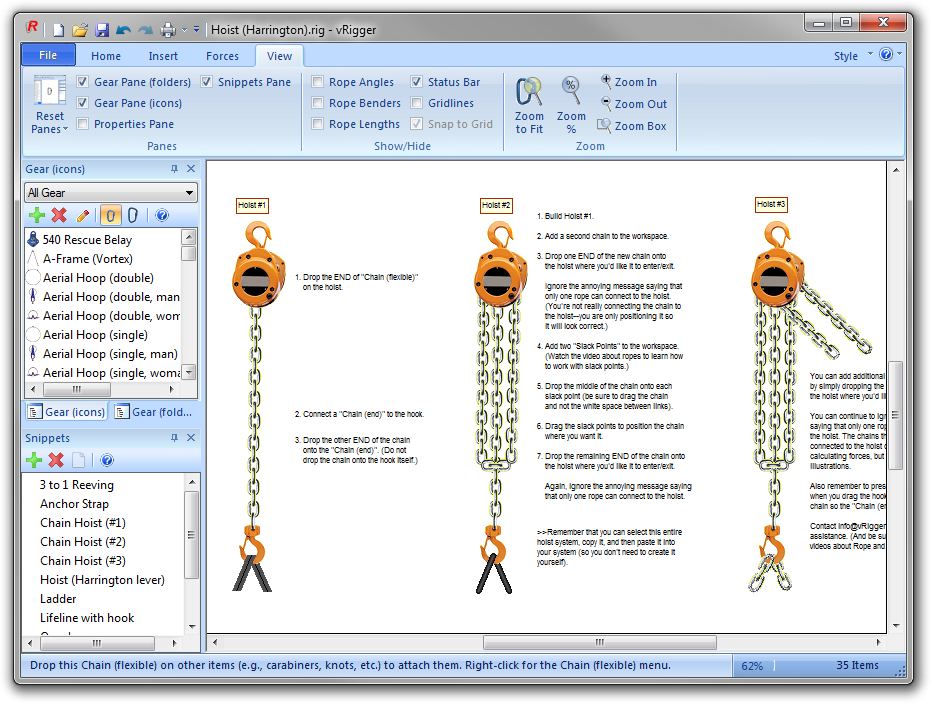Image resolution: width=932 pixels, height=704 pixels.
Task: Expand the Reset Panes dropdown arrow
Action: tap(65, 131)
